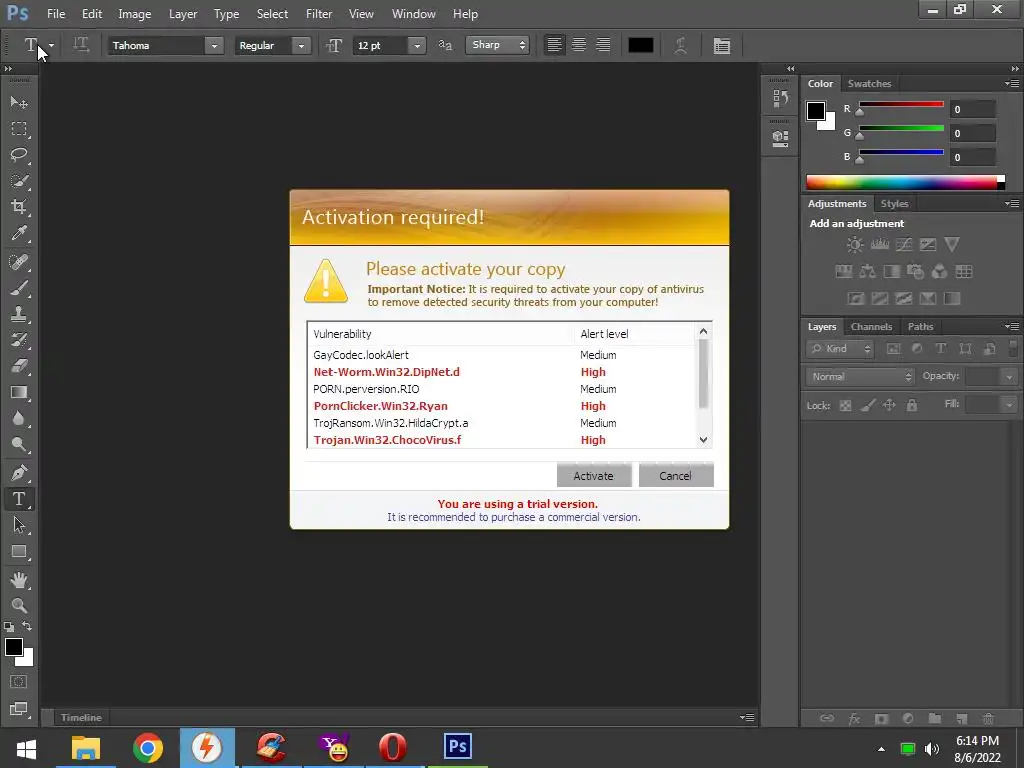Select the Hand tool
The image size is (1024, 768).
point(19,580)
